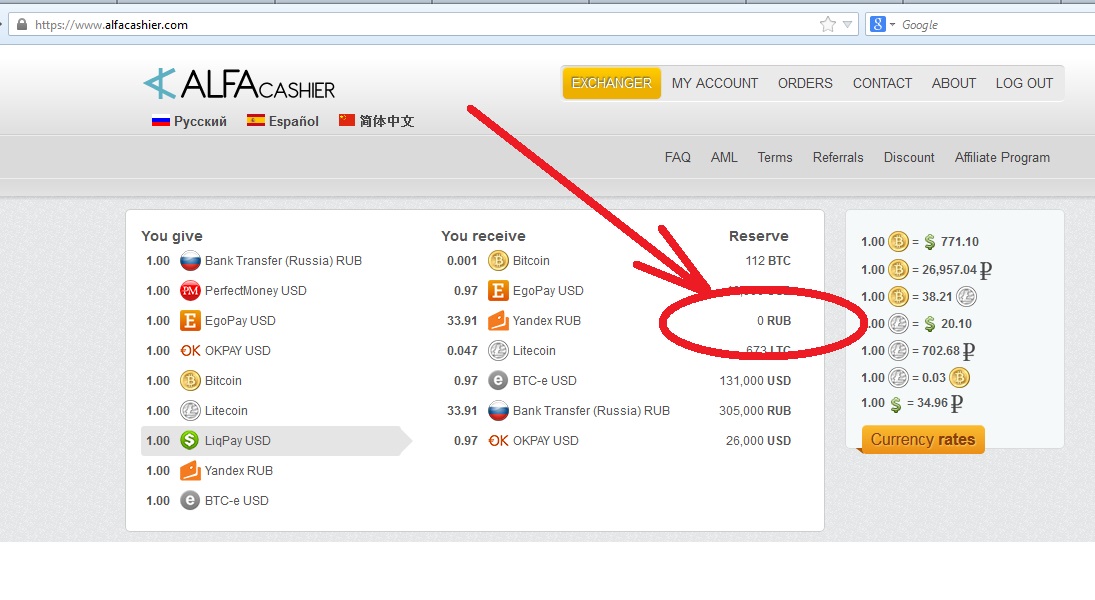Click the Google search engine icon
The width and height of the screenshot is (1095, 600).
tap(878, 24)
